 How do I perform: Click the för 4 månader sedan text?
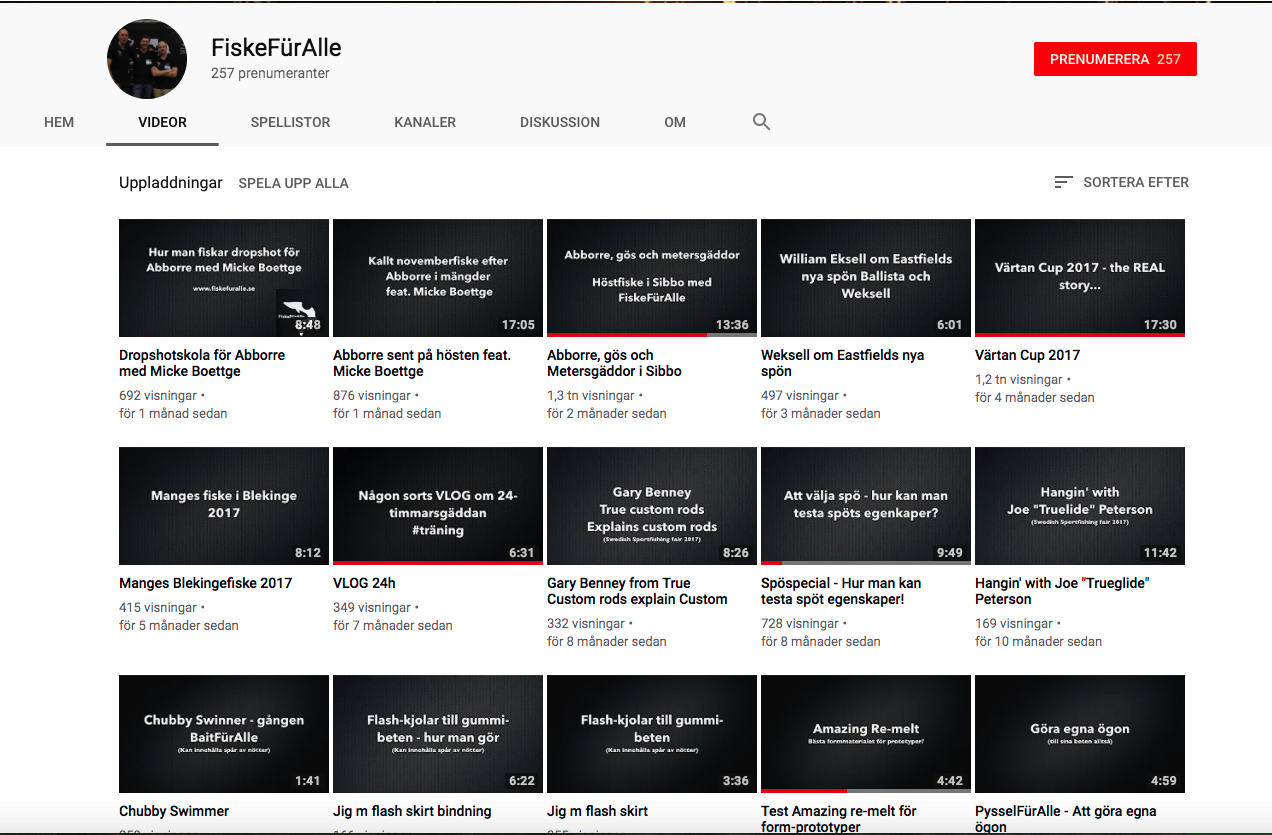(x=1034, y=397)
